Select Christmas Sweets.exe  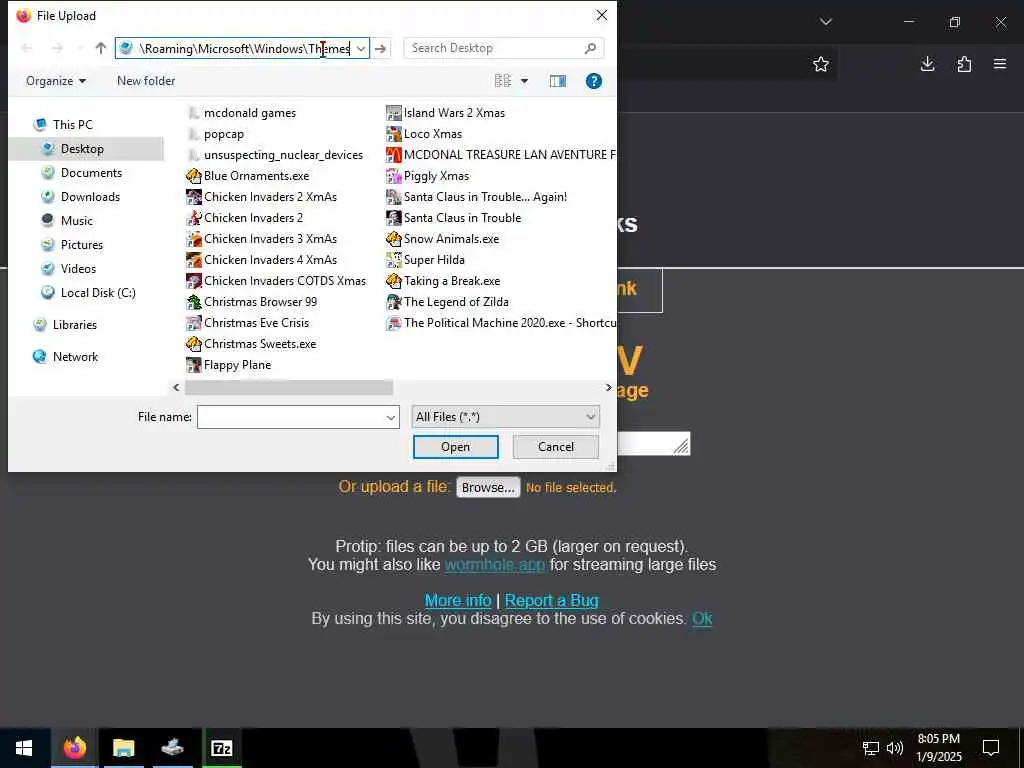click(x=251, y=344)
